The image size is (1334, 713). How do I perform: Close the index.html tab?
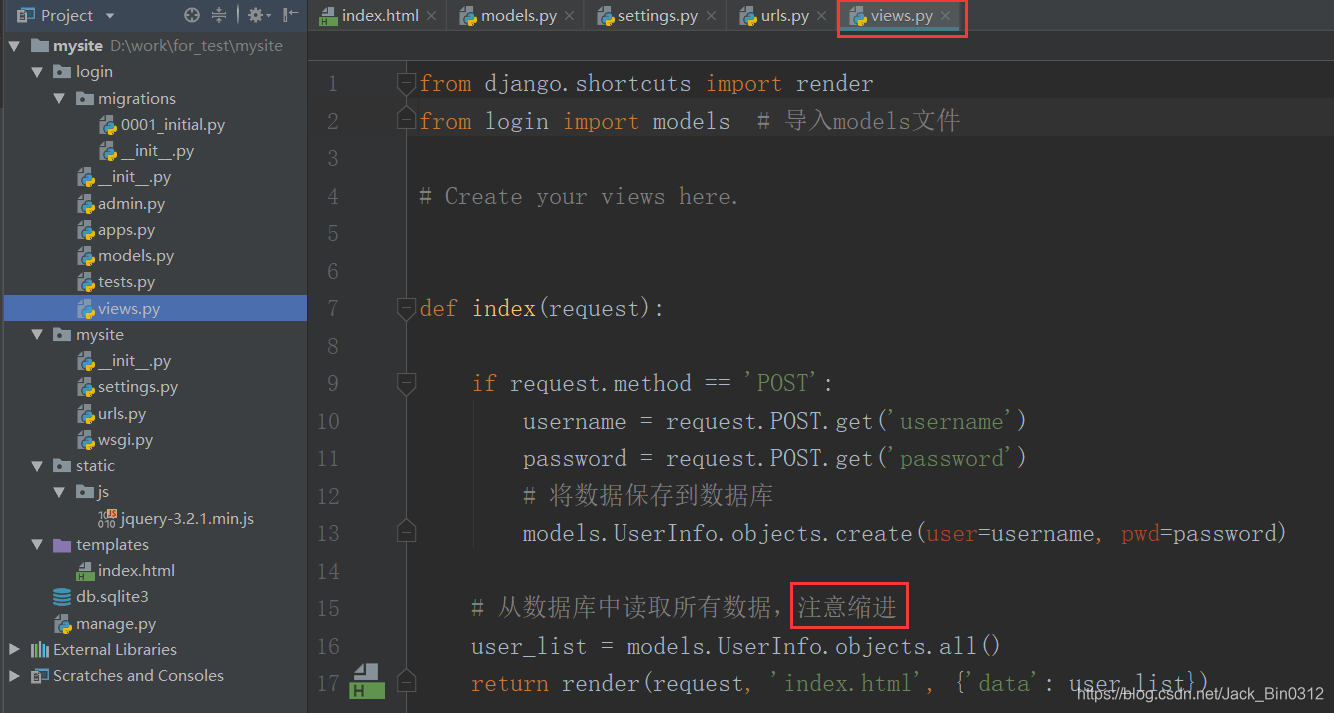tap(431, 16)
